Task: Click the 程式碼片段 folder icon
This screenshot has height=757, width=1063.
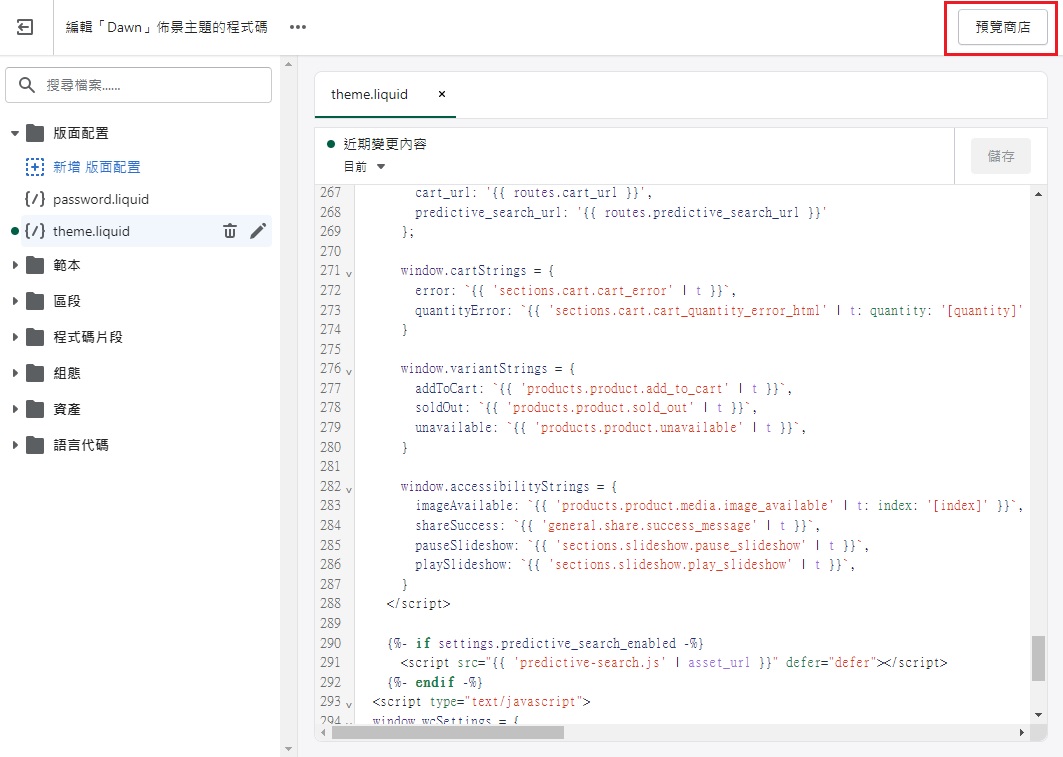Action: 35,337
